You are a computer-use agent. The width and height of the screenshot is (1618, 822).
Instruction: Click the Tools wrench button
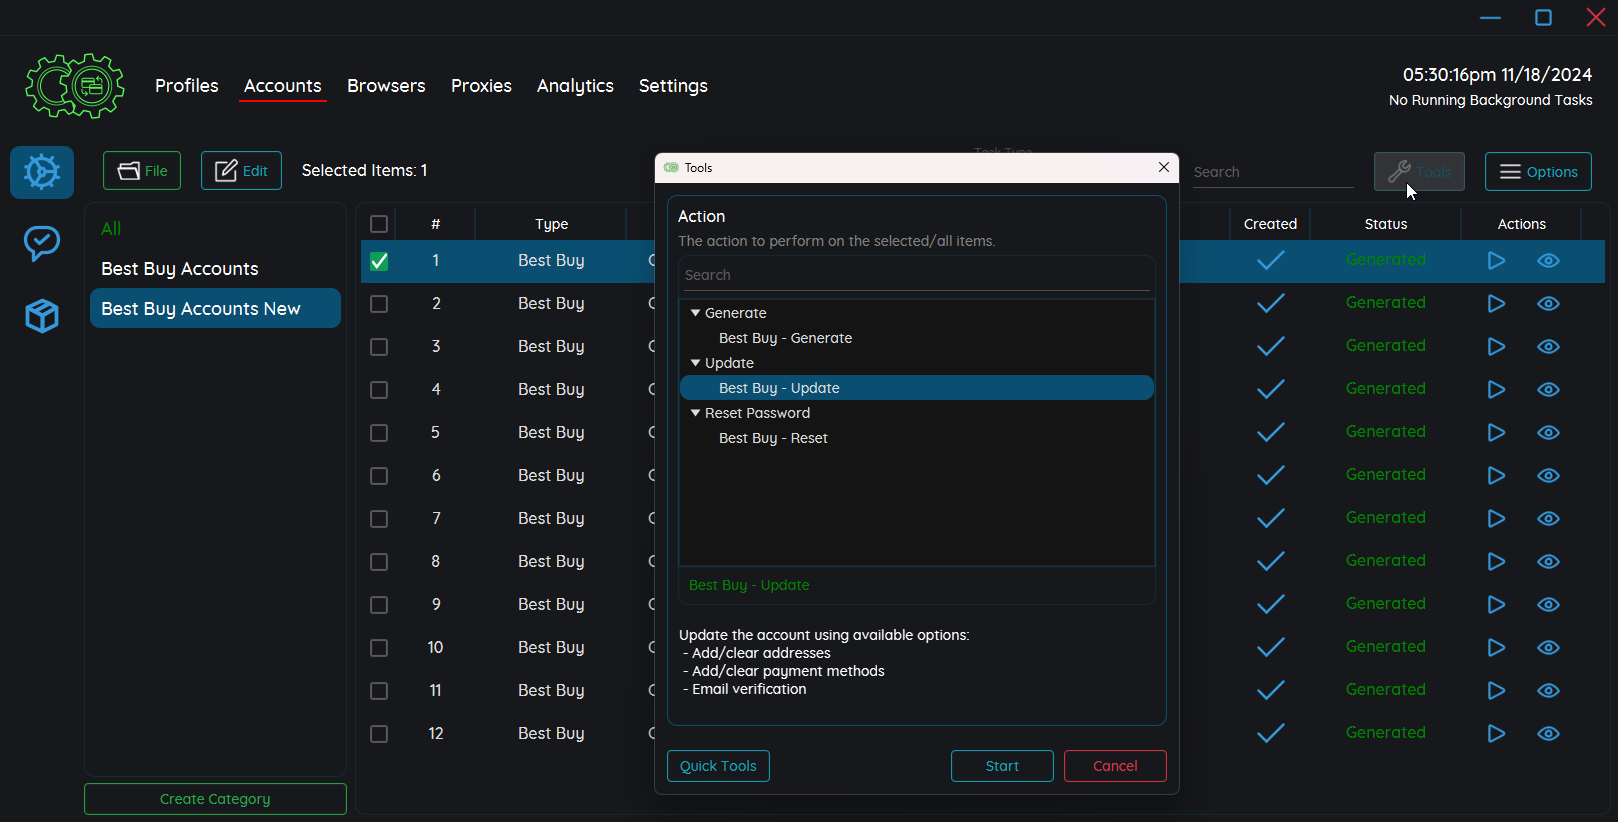tap(1419, 172)
